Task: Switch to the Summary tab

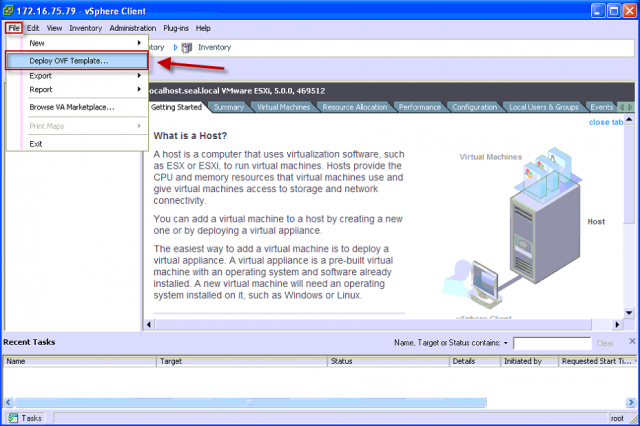Action: tap(229, 107)
